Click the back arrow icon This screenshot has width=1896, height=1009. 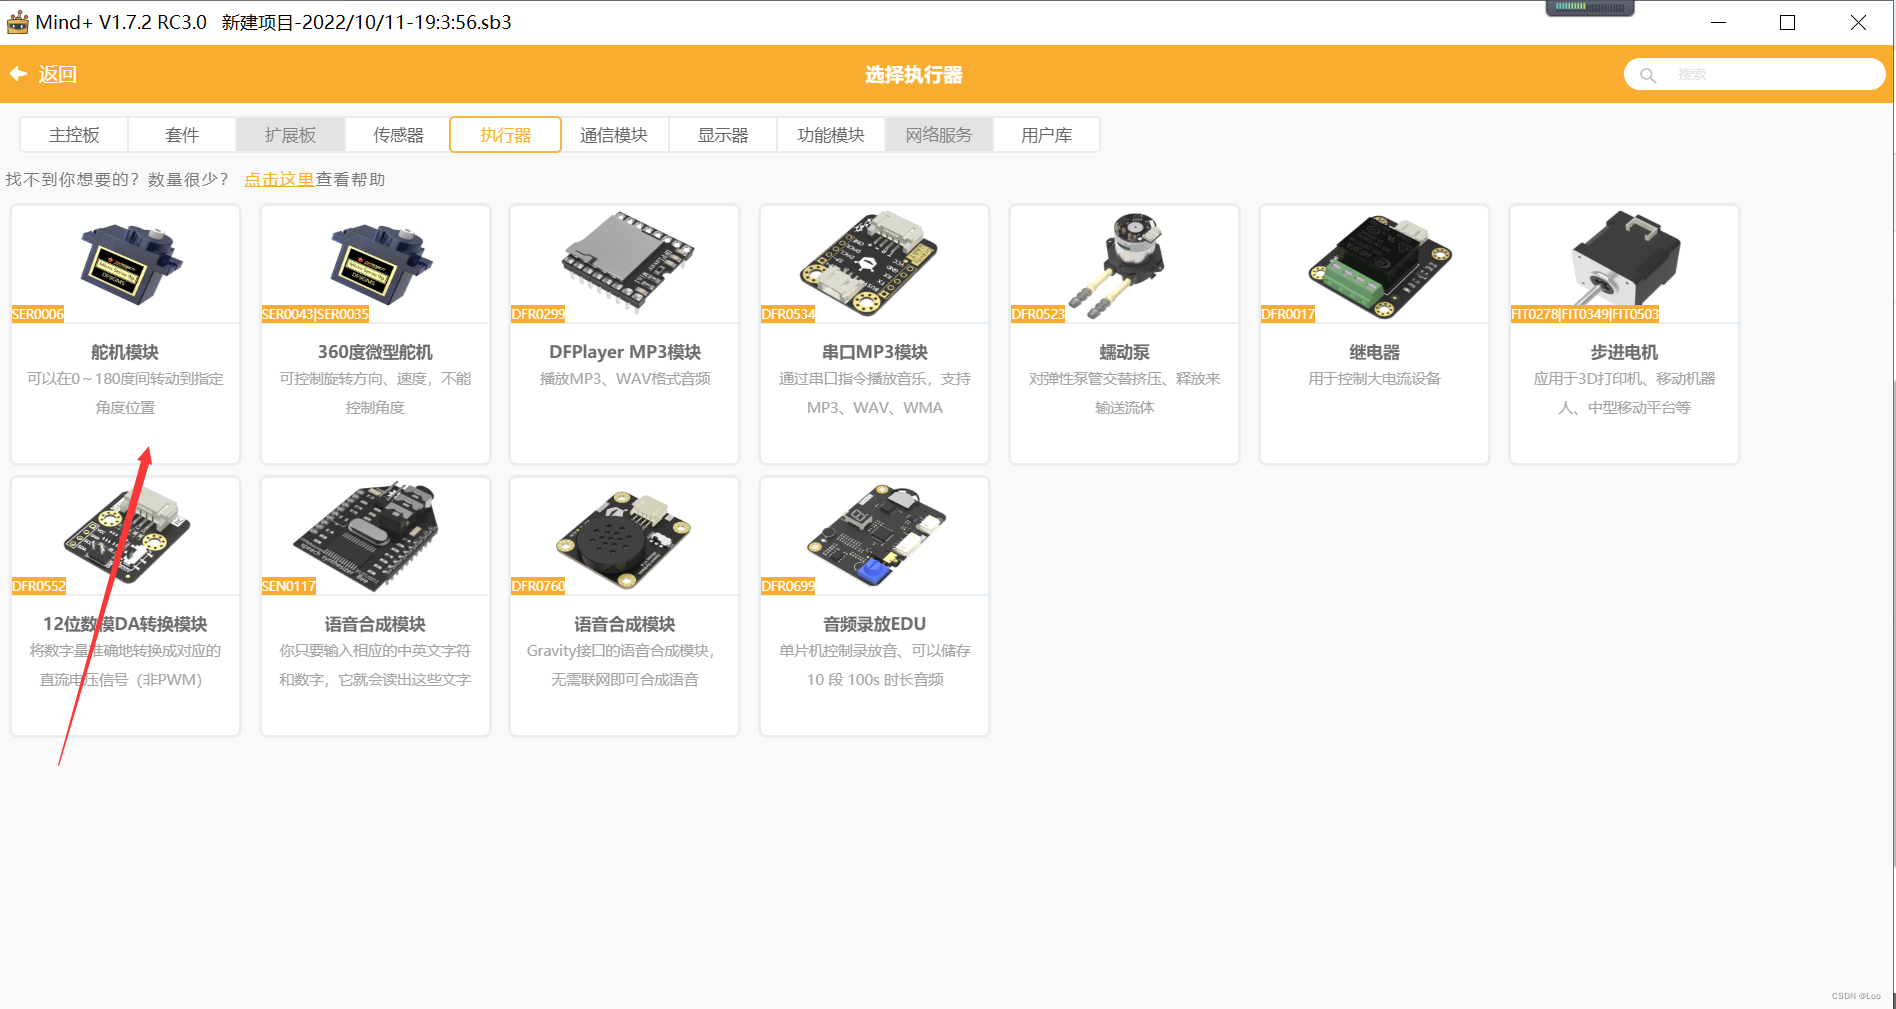tap(18, 74)
